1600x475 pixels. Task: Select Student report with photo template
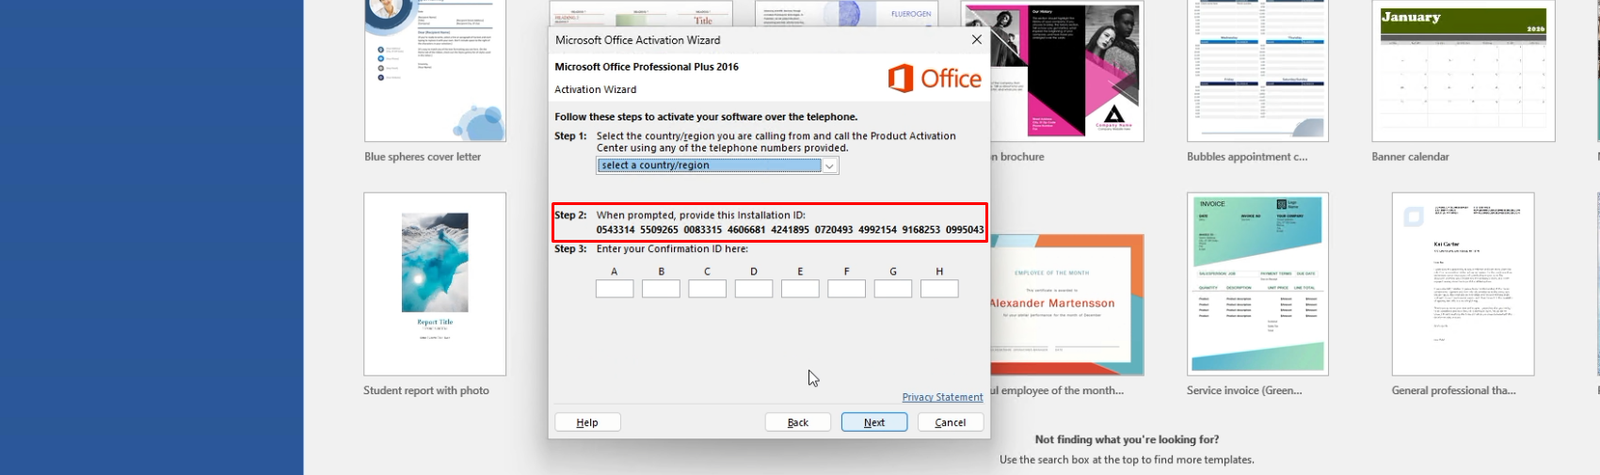(435, 284)
